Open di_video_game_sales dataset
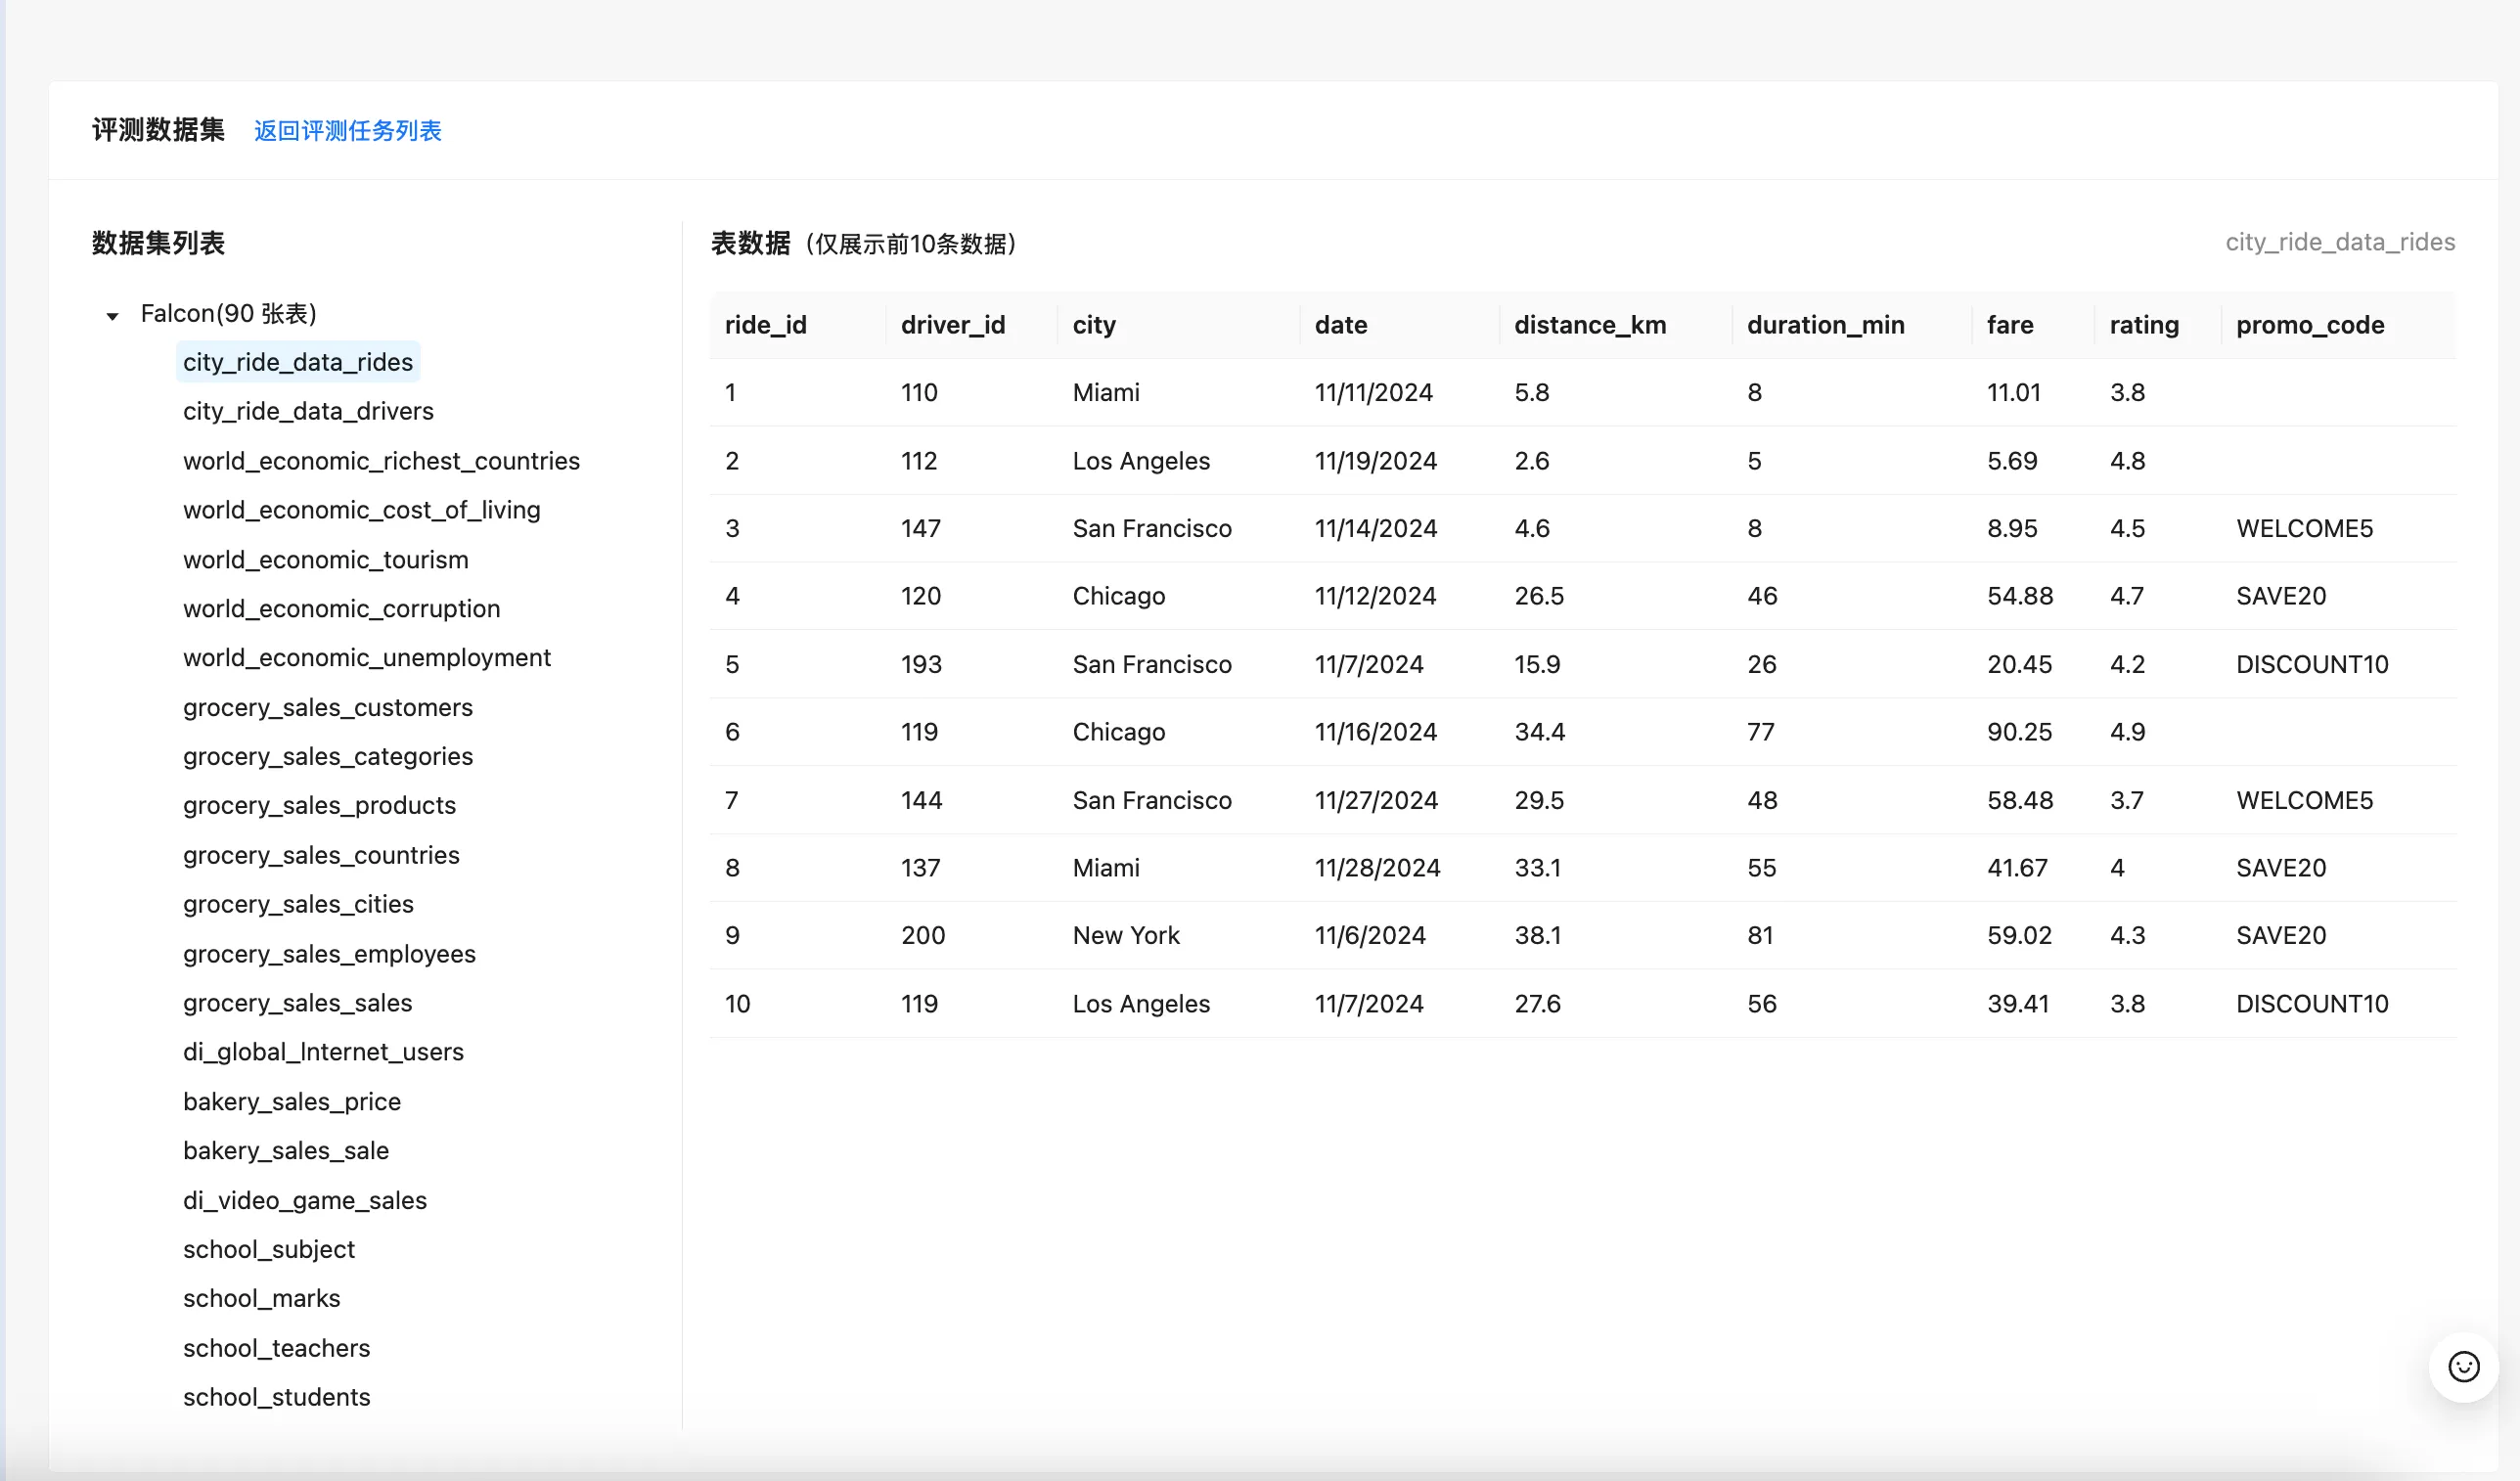 (x=304, y=1200)
